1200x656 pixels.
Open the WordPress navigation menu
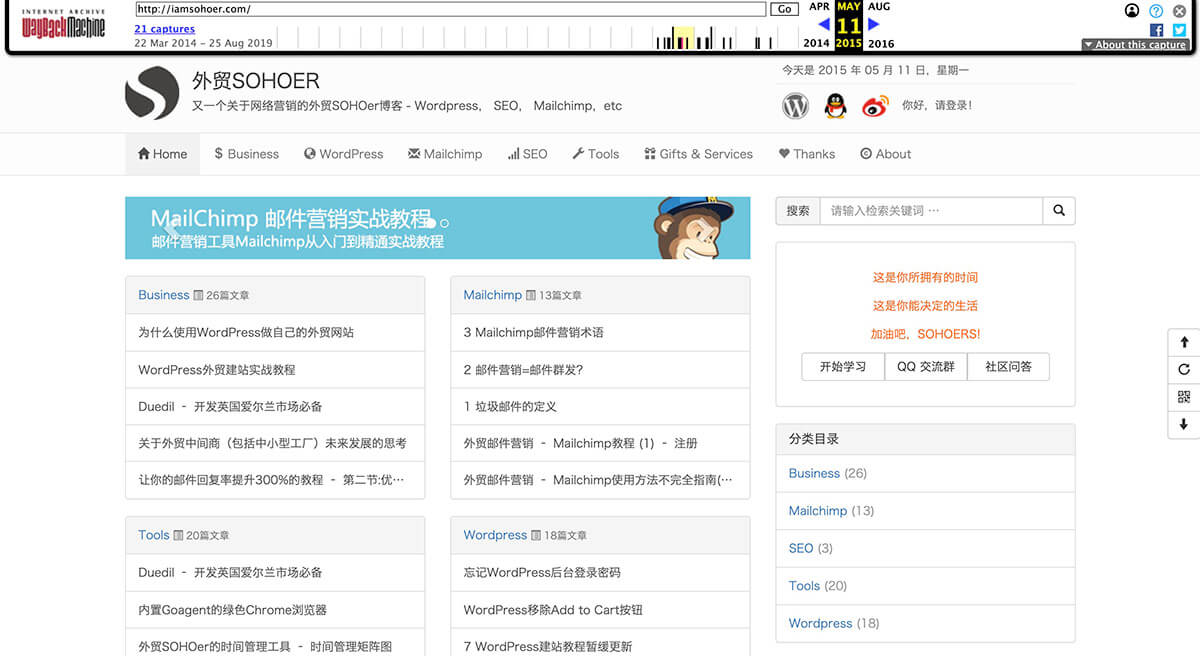point(344,154)
